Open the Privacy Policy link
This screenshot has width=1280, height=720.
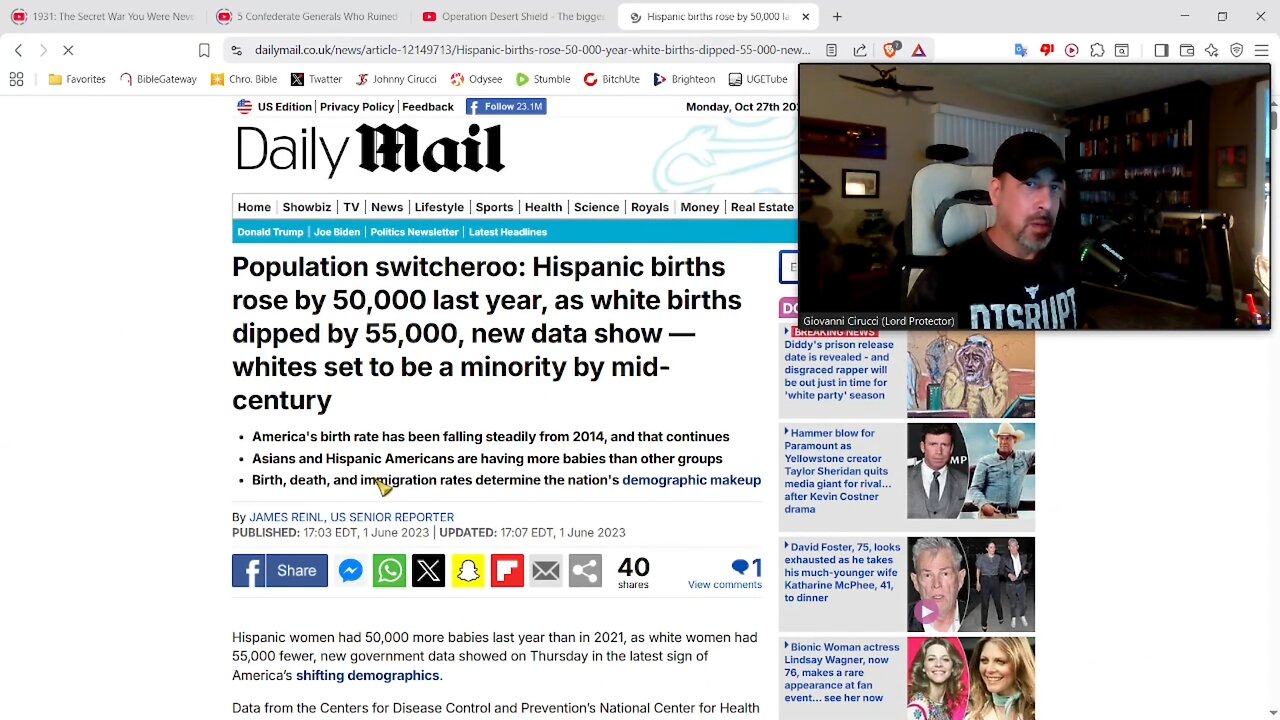[x=357, y=106]
